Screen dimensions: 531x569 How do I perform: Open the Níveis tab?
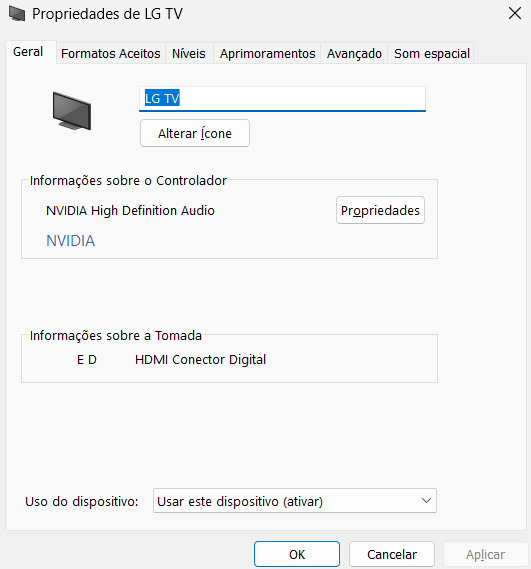click(x=189, y=53)
